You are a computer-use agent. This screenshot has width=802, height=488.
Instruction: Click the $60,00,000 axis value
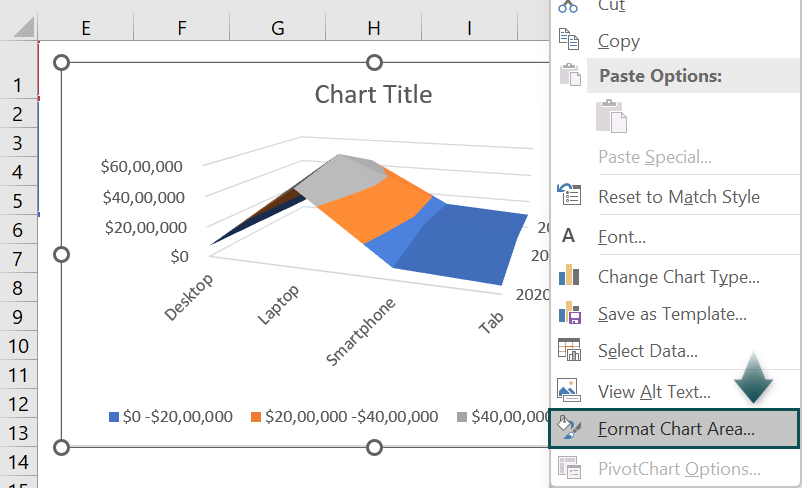(142, 166)
